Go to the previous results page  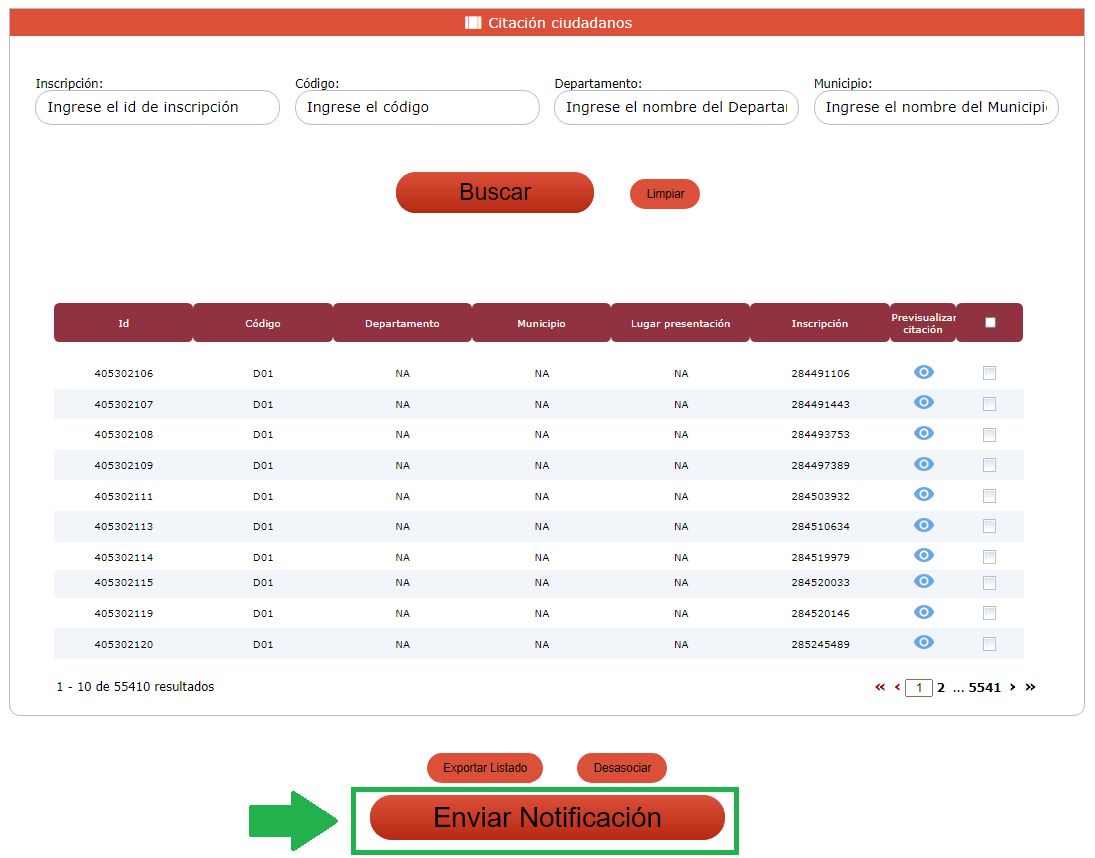pyautogui.click(x=897, y=687)
